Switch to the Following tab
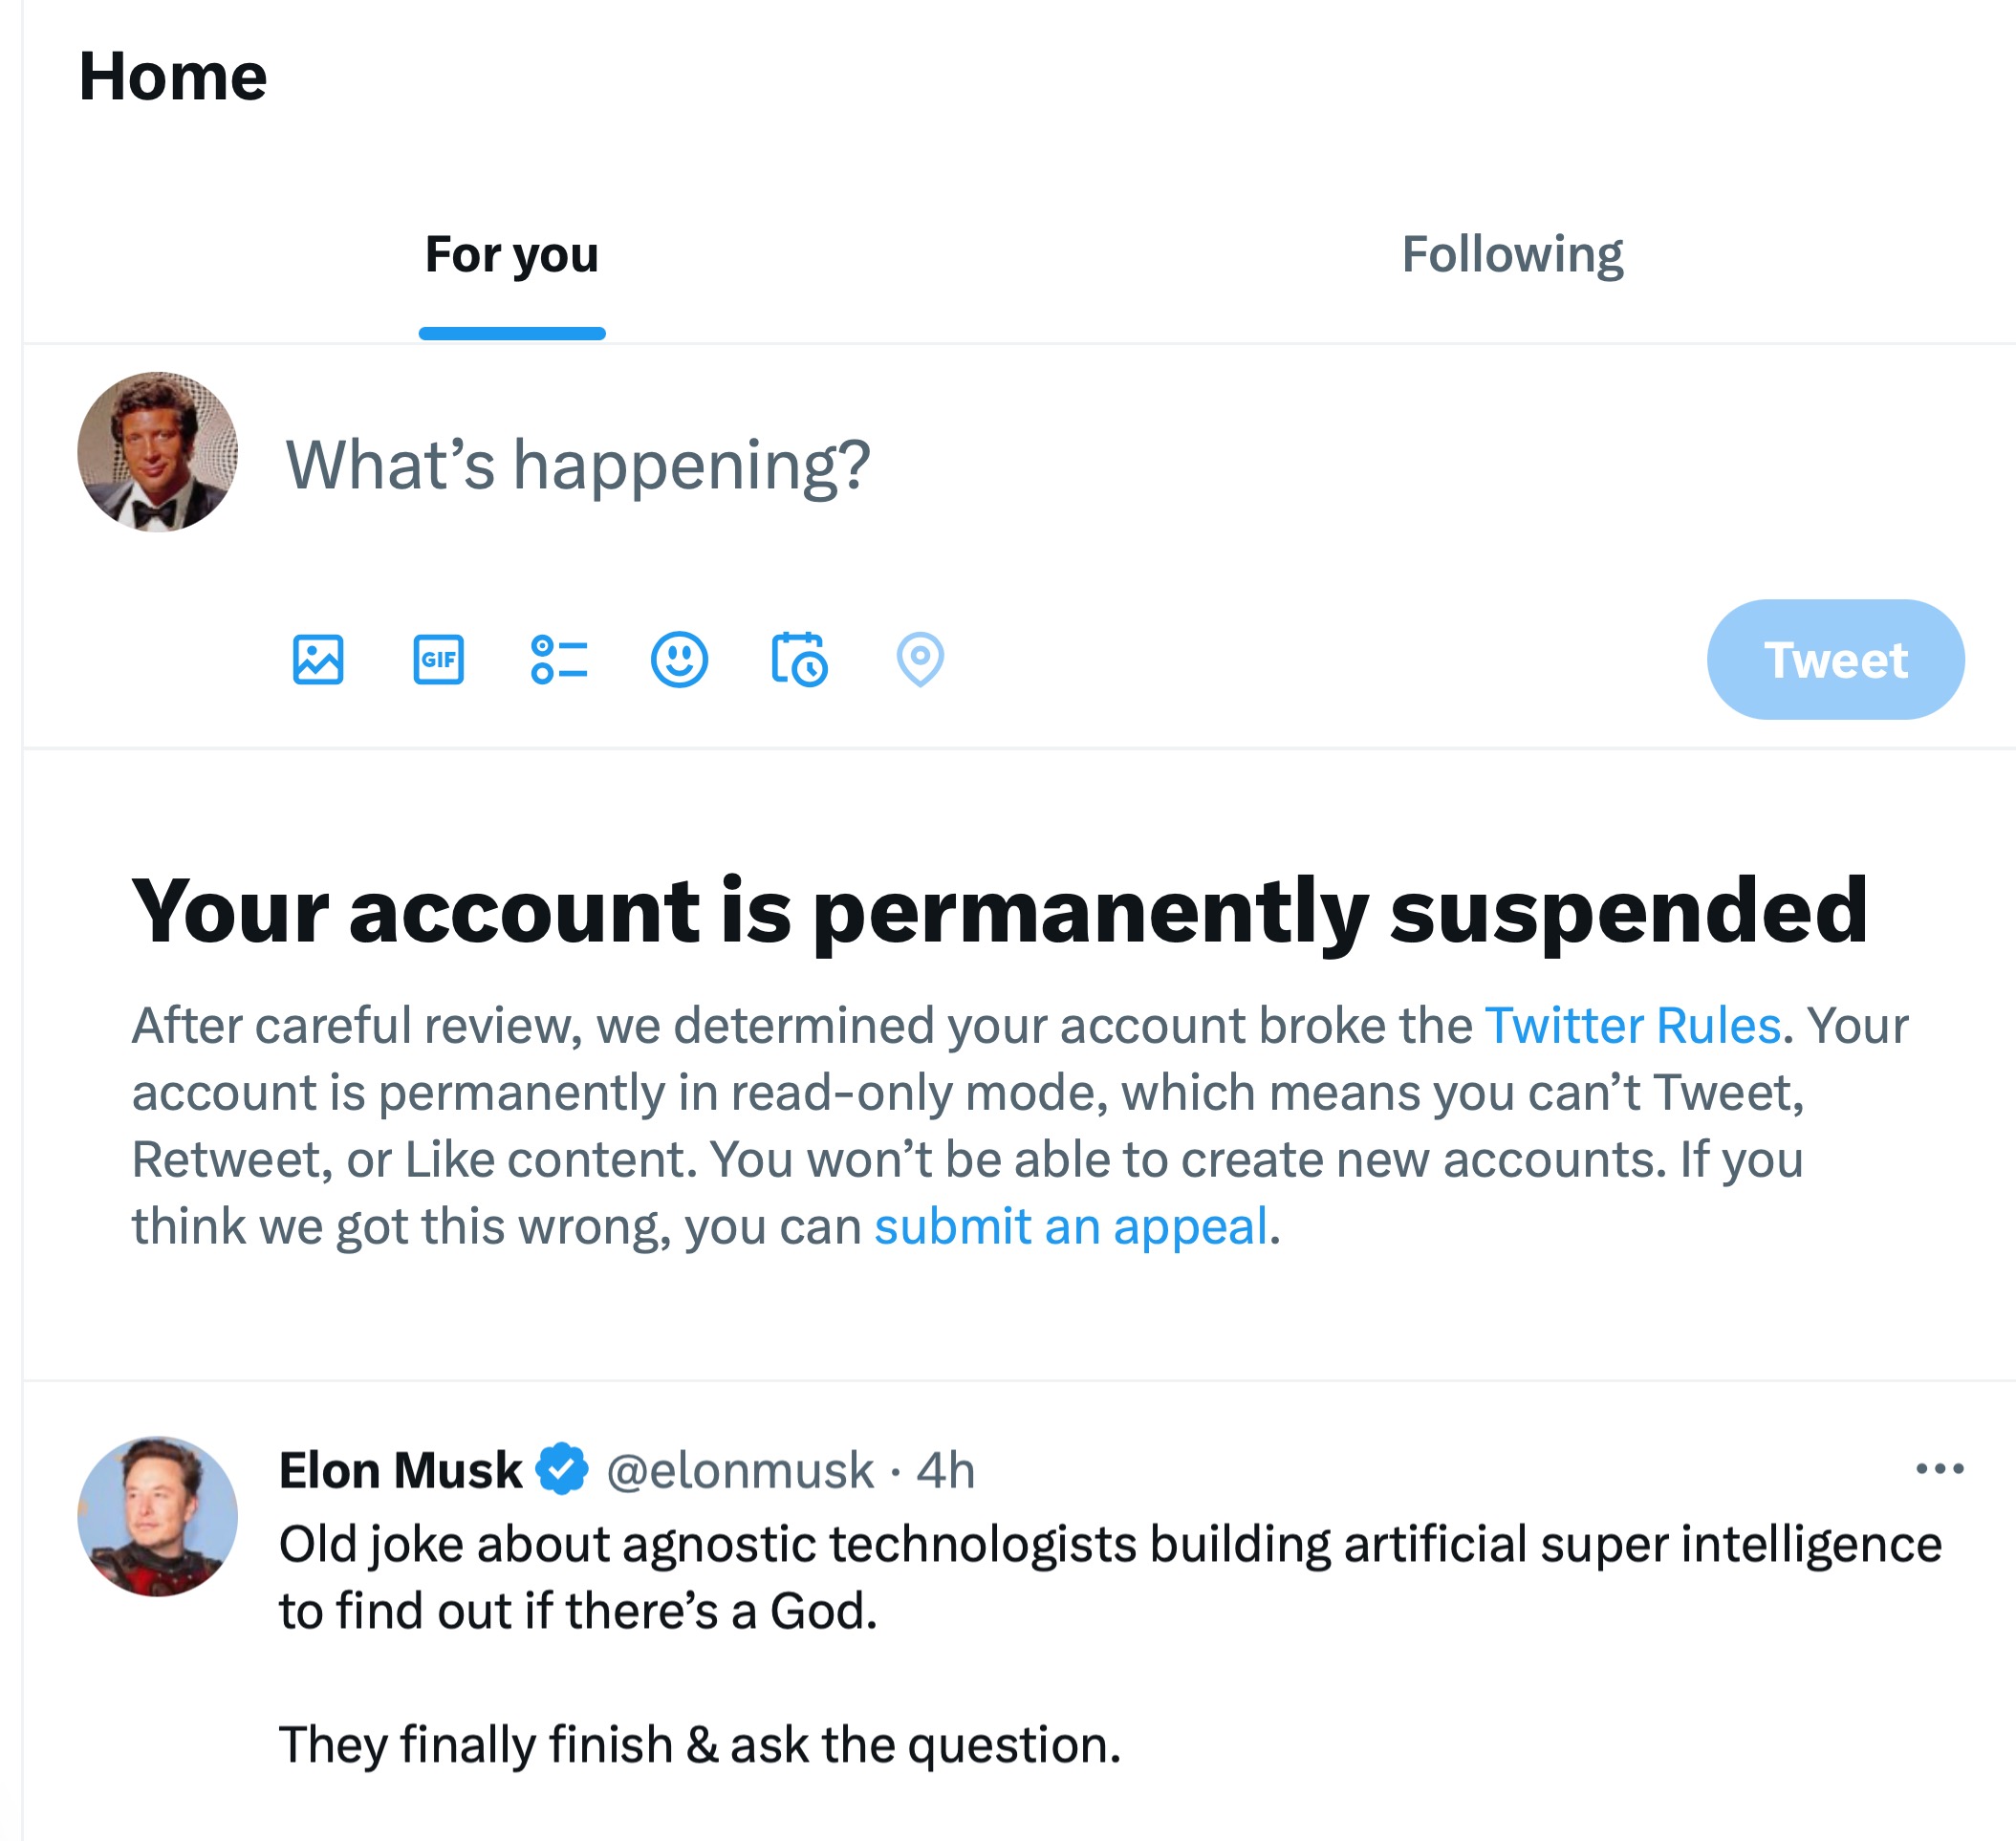This screenshot has height=1841, width=2016. point(1511,255)
